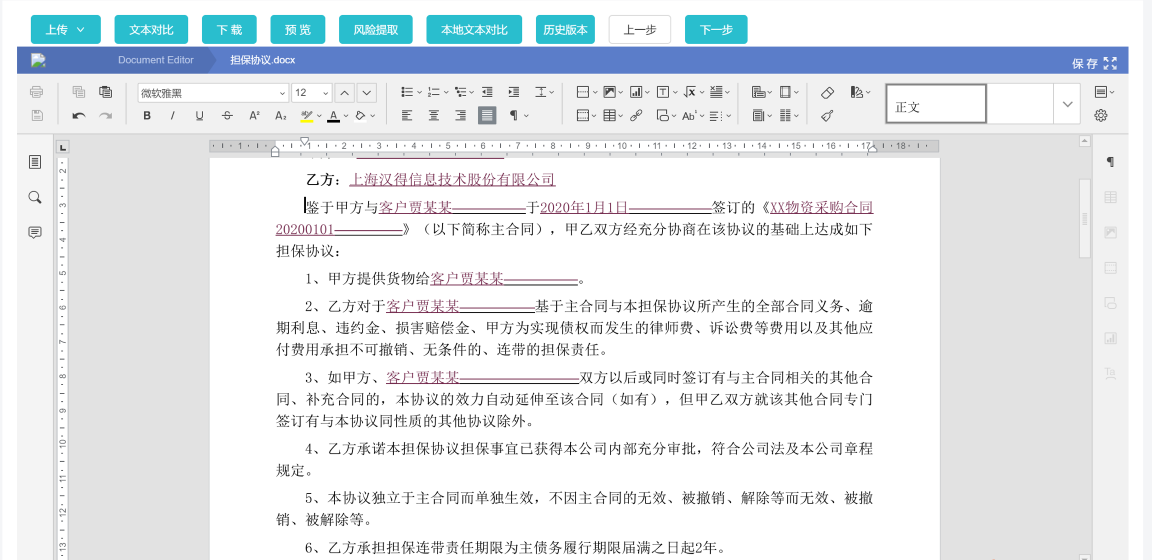Open the font name dropdown 微软雅黑
Image resolution: width=1152 pixels, height=560 pixels.
[x=212, y=93]
